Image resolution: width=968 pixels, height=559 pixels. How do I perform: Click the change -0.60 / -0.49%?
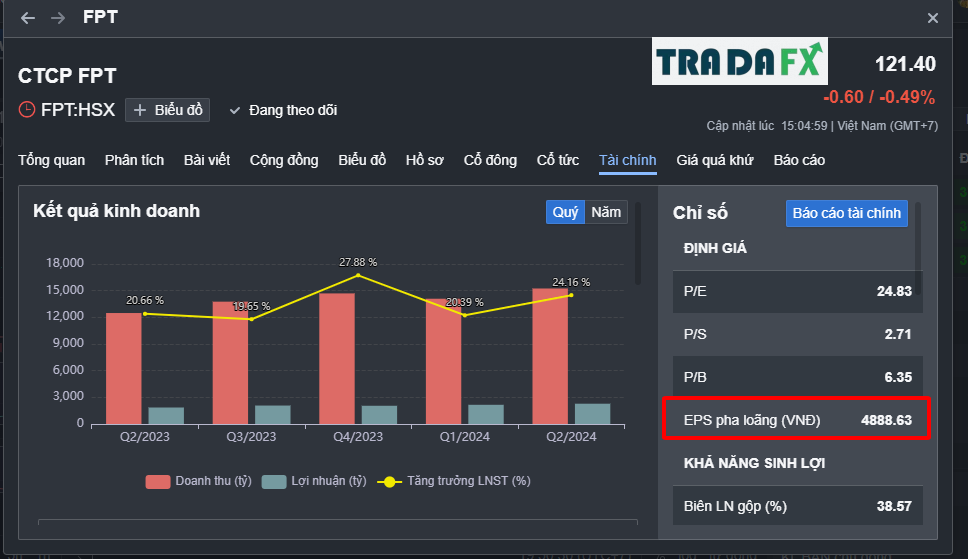tap(879, 97)
